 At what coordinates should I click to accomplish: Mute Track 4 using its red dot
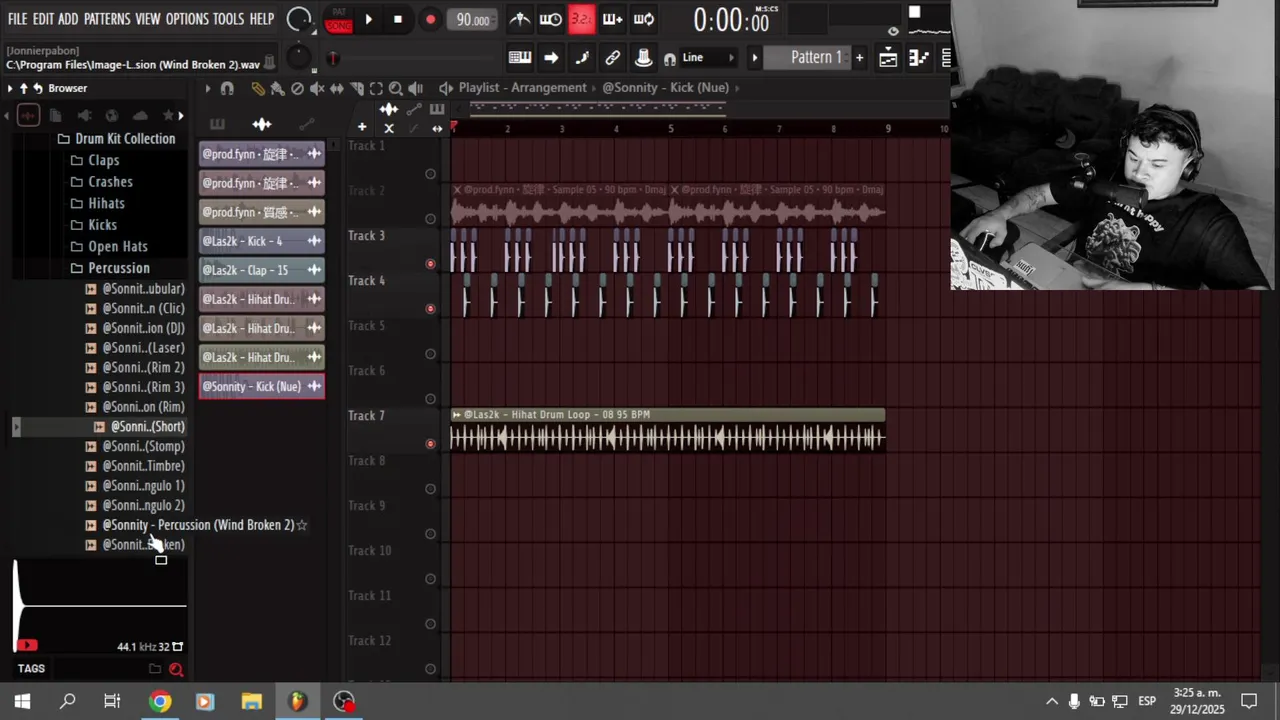(x=431, y=309)
